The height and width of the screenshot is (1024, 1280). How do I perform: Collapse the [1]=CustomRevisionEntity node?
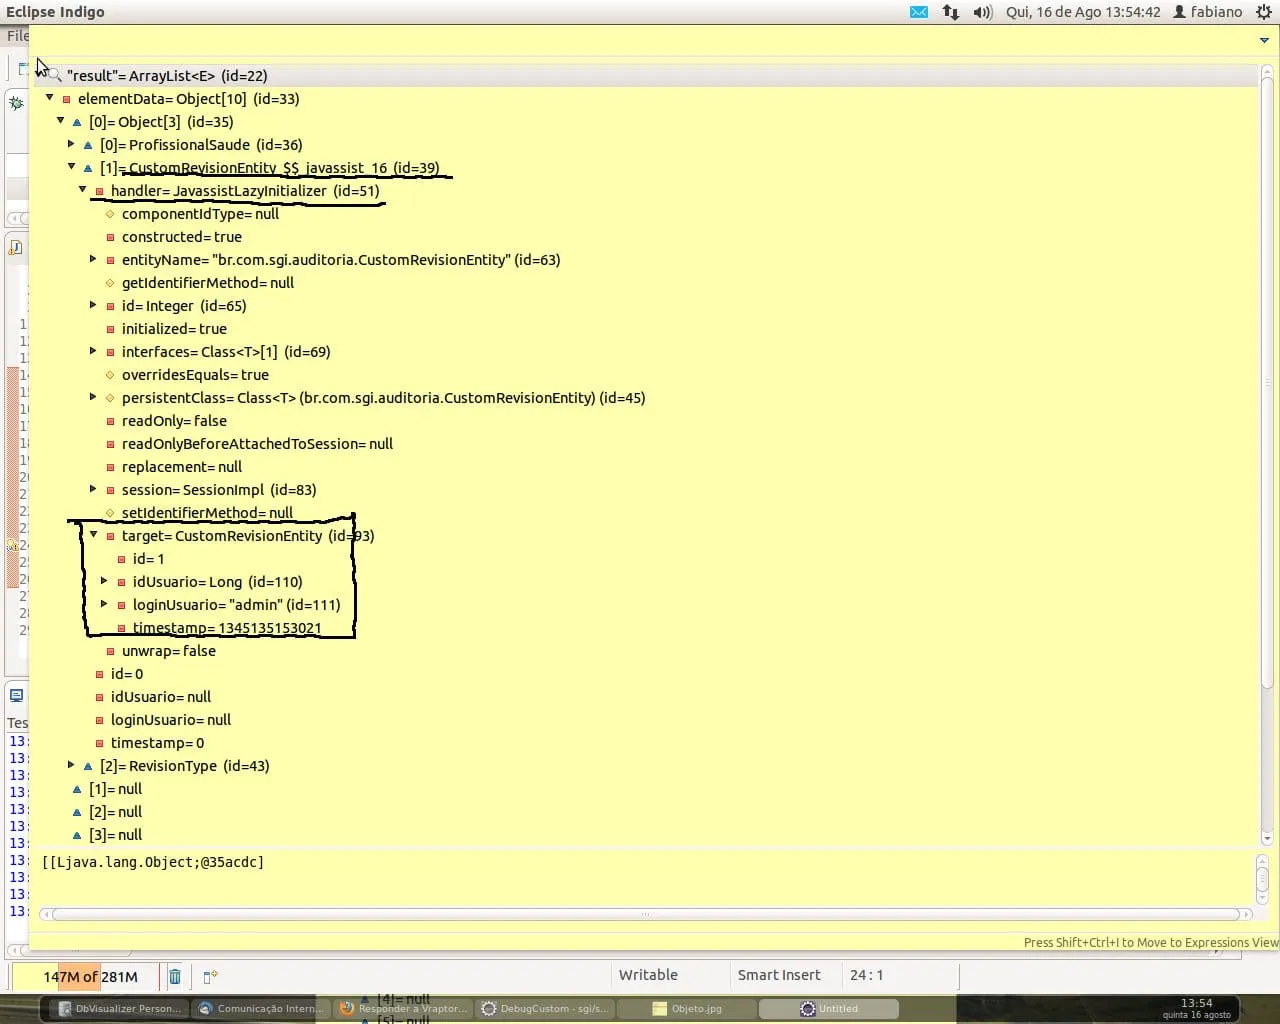point(71,167)
